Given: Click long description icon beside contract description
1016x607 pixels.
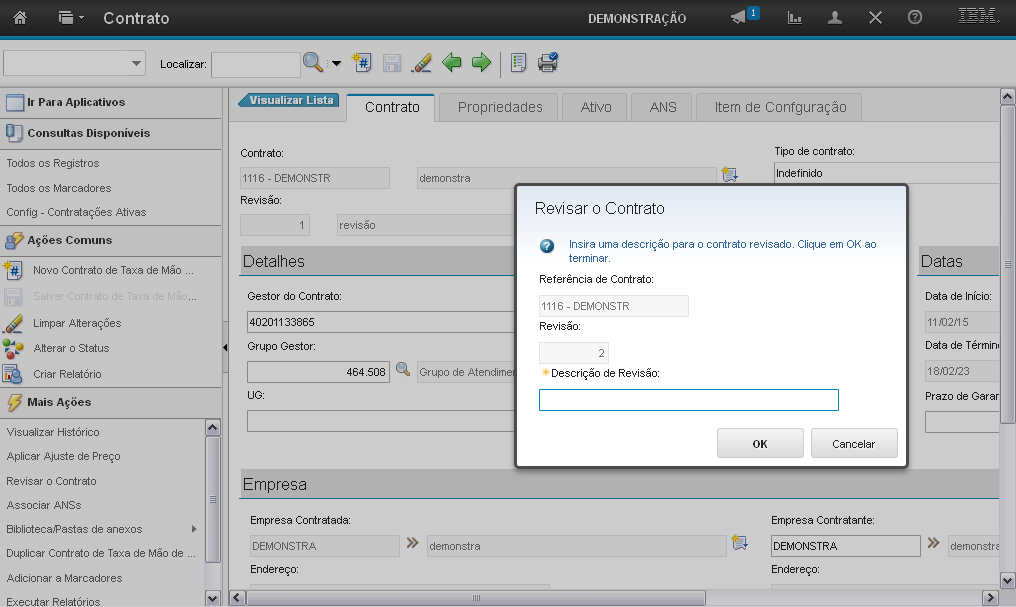Looking at the screenshot, I should tap(730, 175).
